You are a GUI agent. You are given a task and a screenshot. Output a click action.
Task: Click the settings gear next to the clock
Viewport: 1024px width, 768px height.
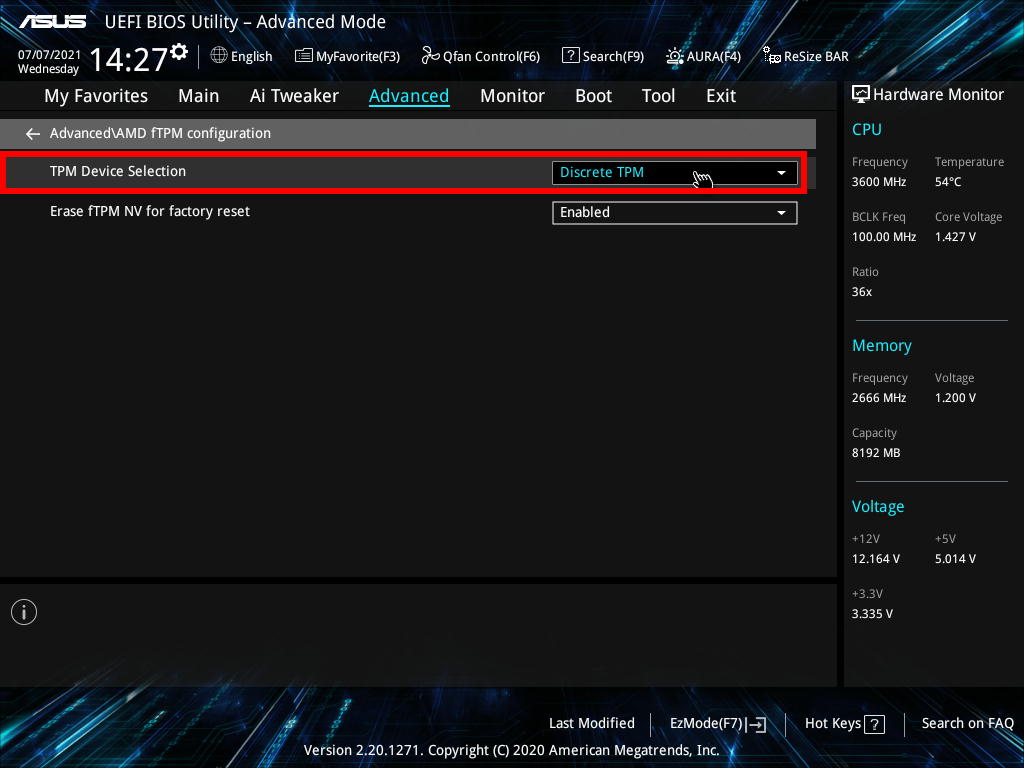pyautogui.click(x=179, y=52)
